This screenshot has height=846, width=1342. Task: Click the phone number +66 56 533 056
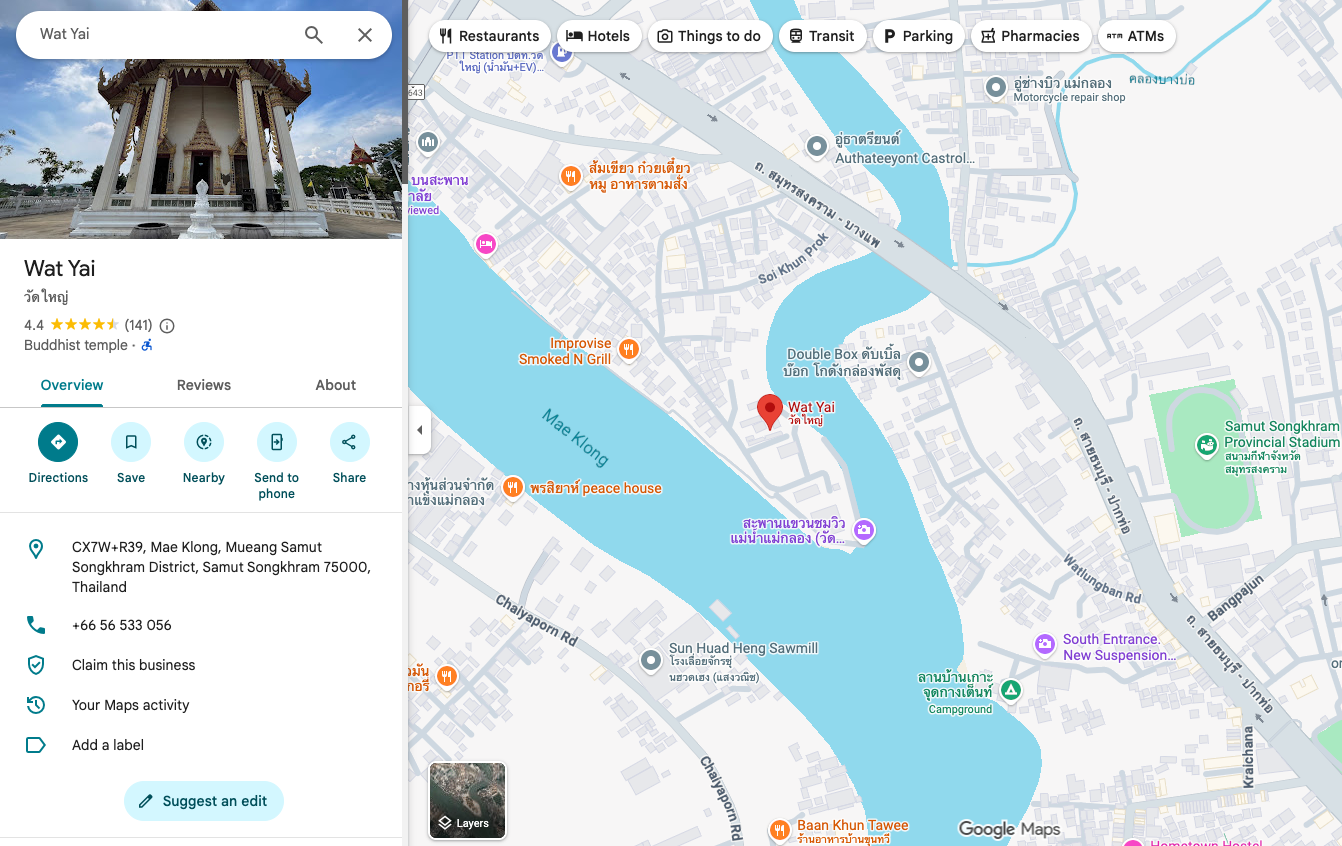click(x=122, y=625)
